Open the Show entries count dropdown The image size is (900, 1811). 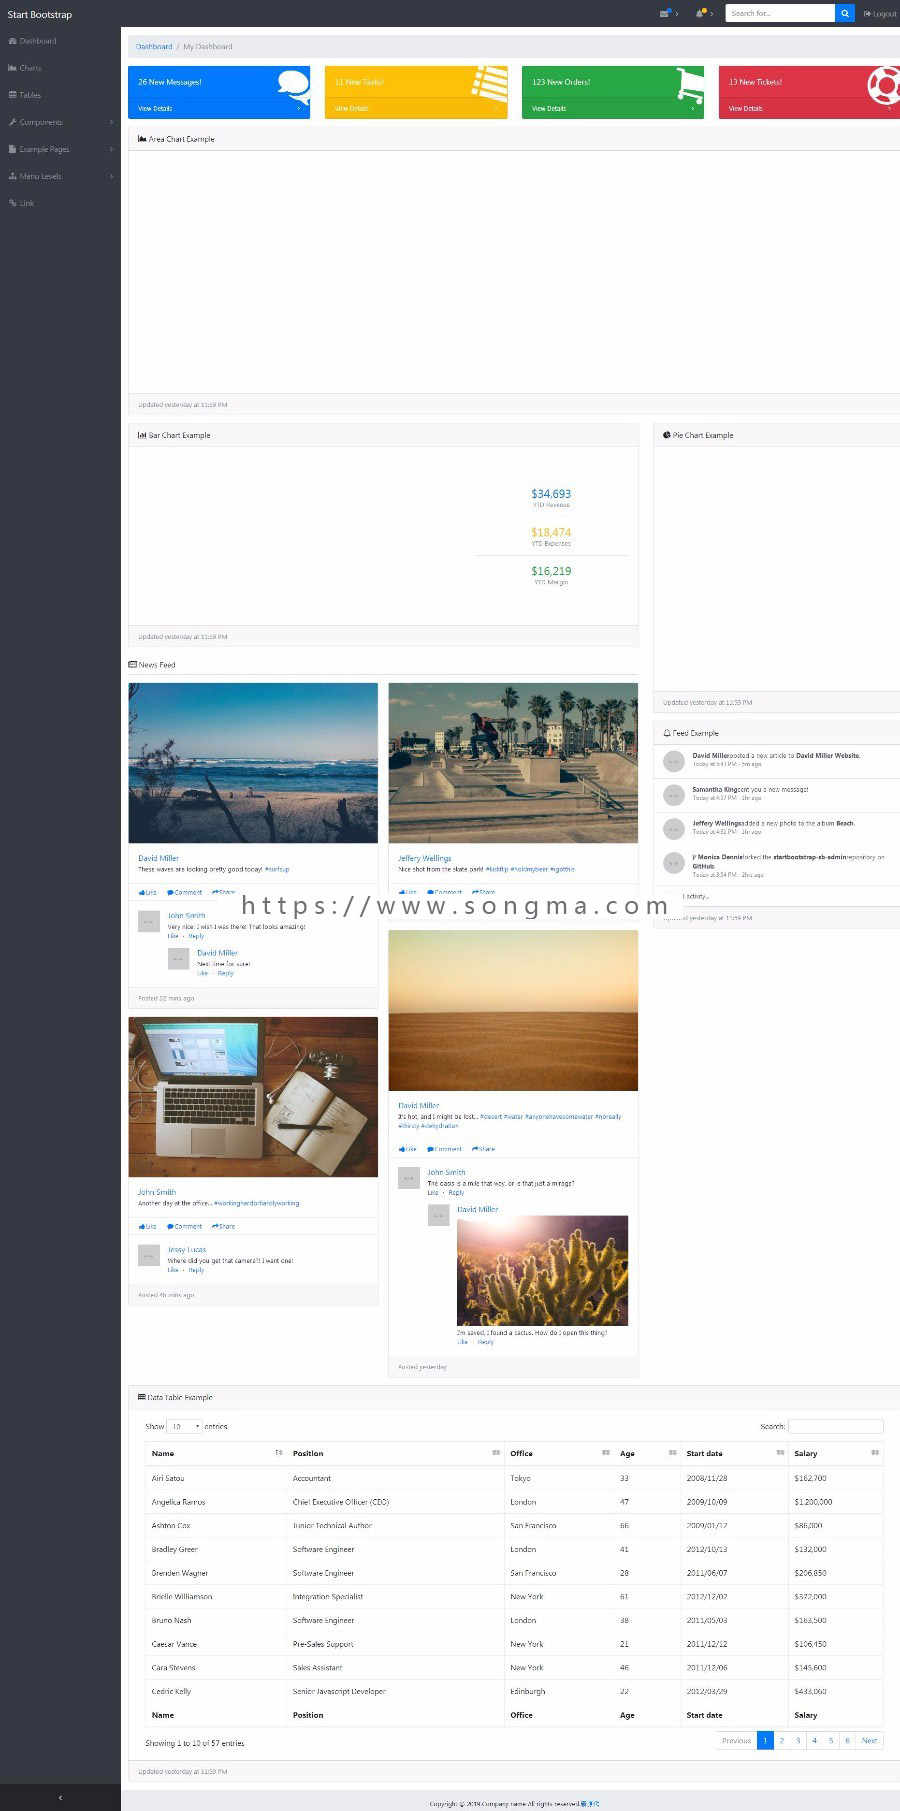184,1426
